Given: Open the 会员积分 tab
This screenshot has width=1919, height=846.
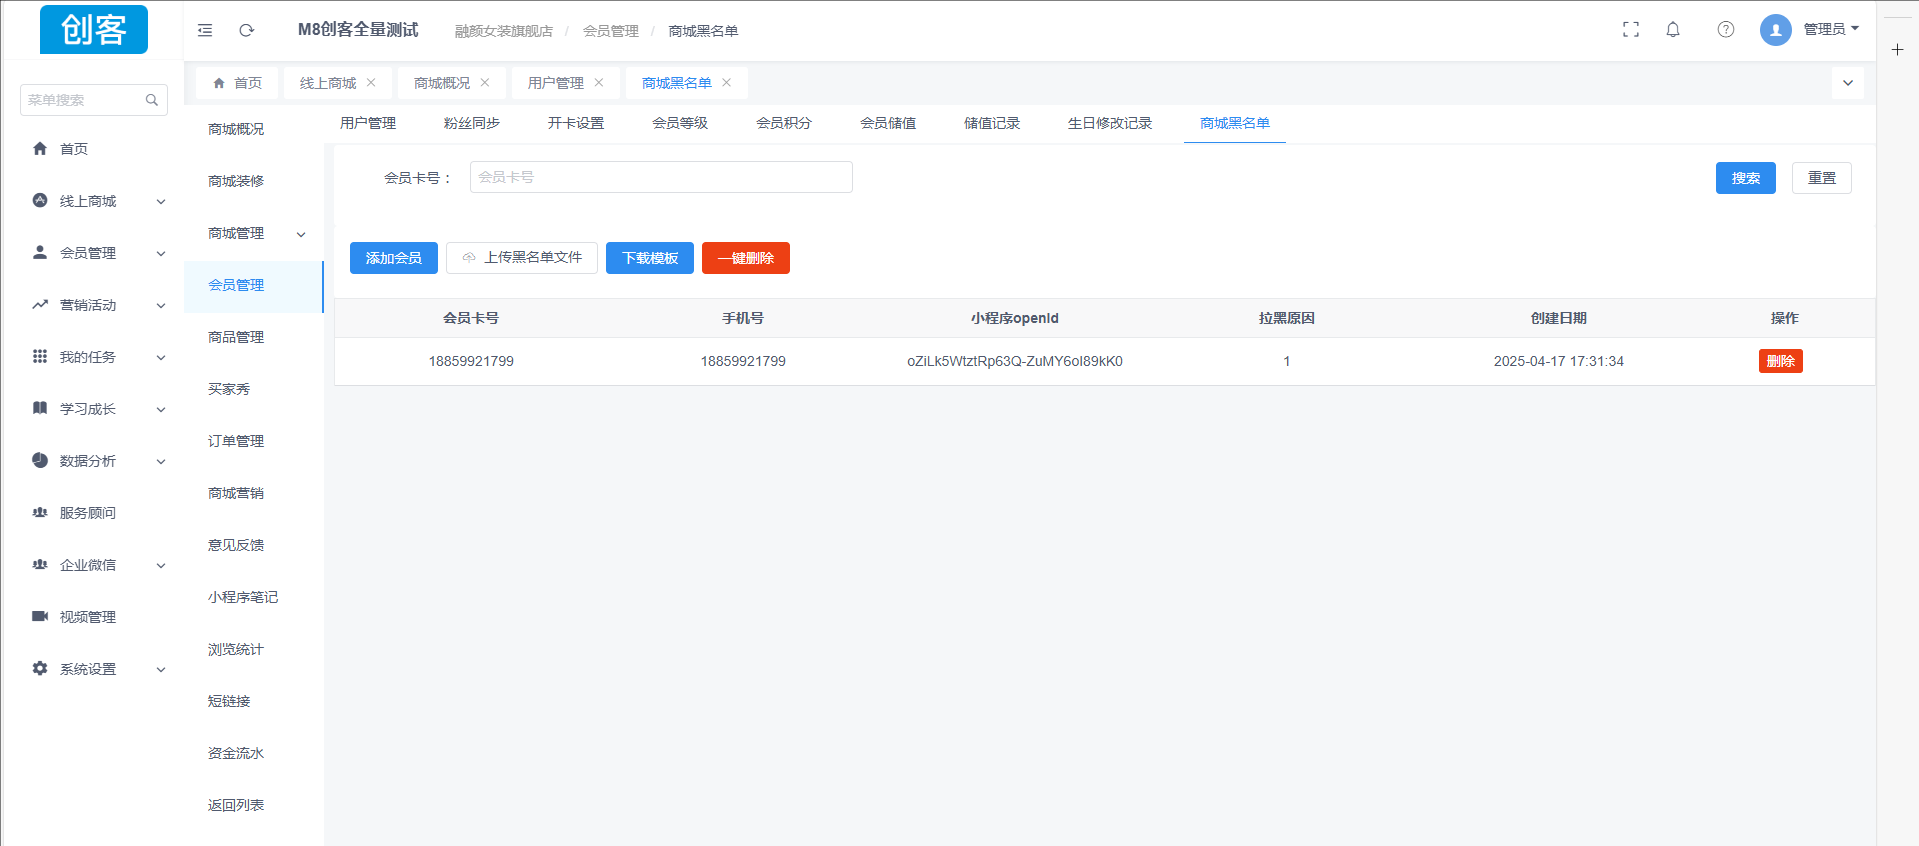Looking at the screenshot, I should point(784,123).
